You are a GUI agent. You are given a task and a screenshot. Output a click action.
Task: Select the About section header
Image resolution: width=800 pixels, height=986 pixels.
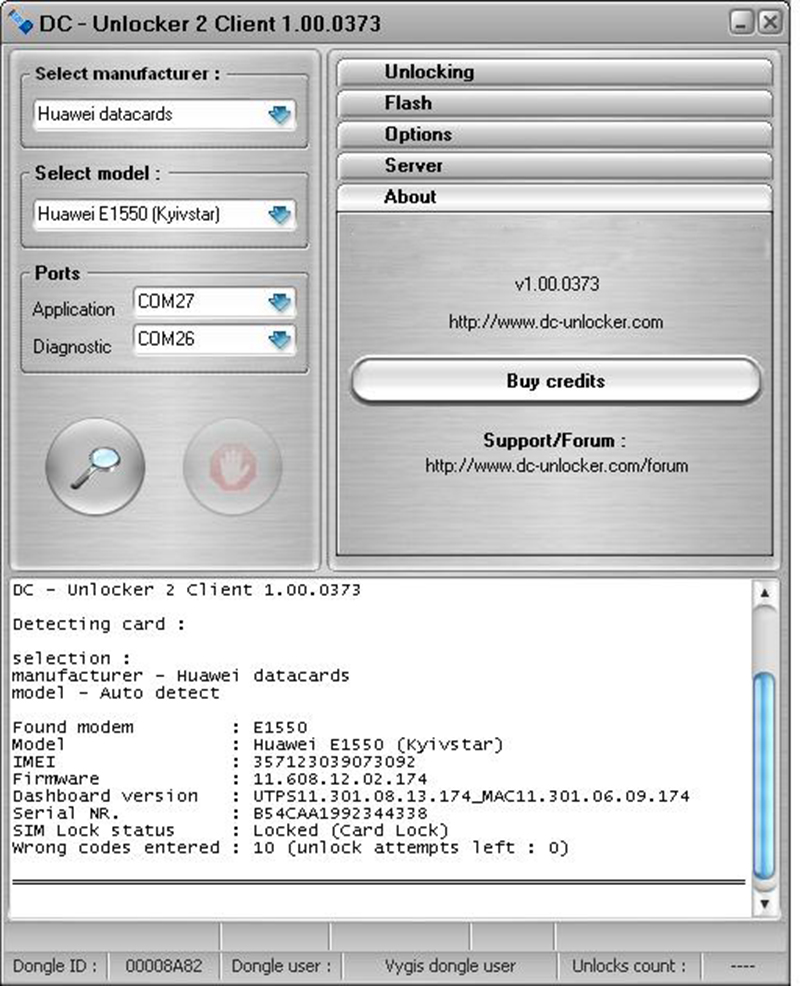[x=554, y=197]
